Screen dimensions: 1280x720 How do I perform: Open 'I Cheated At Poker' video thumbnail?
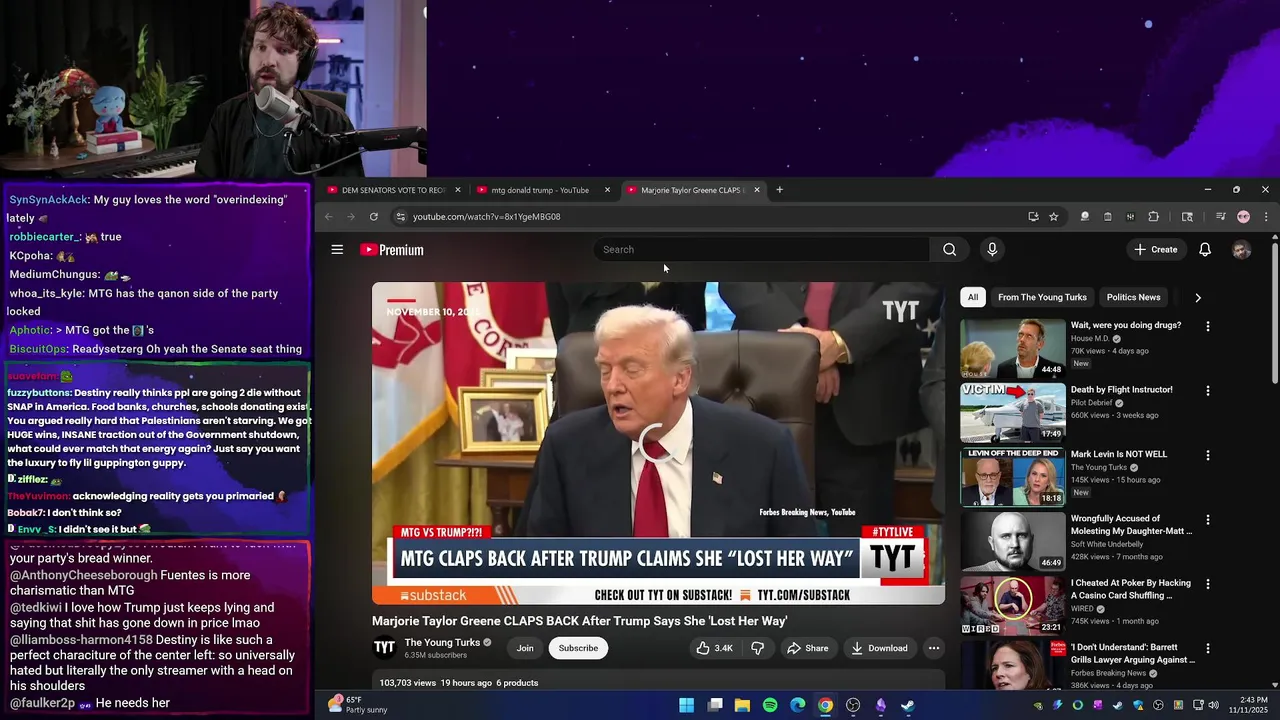pos(1013,605)
